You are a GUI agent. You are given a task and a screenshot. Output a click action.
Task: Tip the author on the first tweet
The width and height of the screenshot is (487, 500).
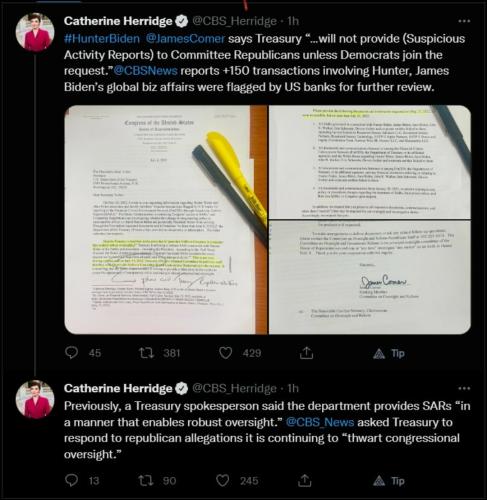[389, 353]
